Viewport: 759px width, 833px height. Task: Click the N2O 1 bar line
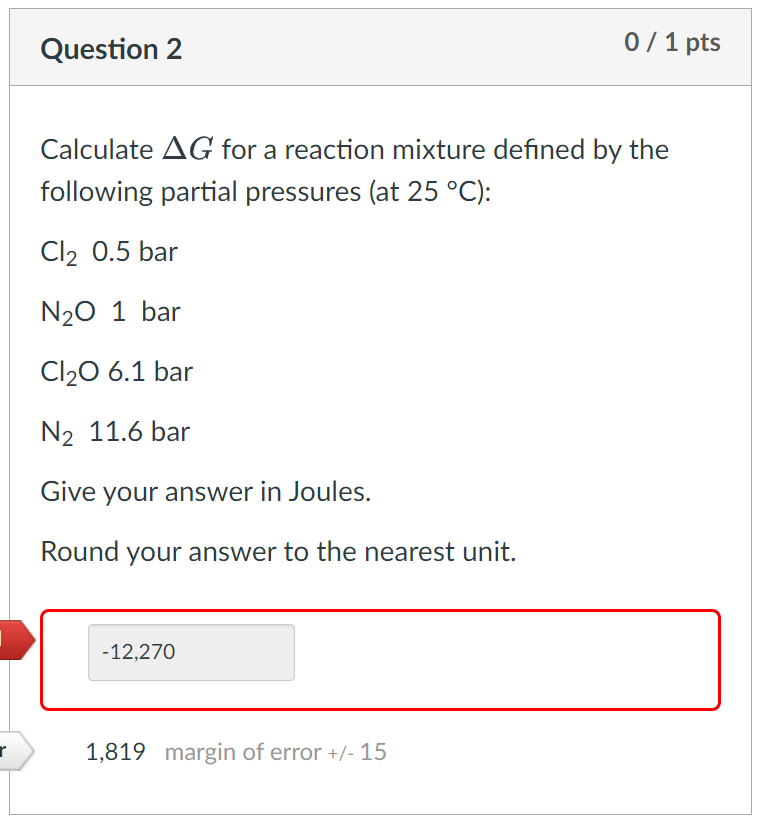click(110, 312)
